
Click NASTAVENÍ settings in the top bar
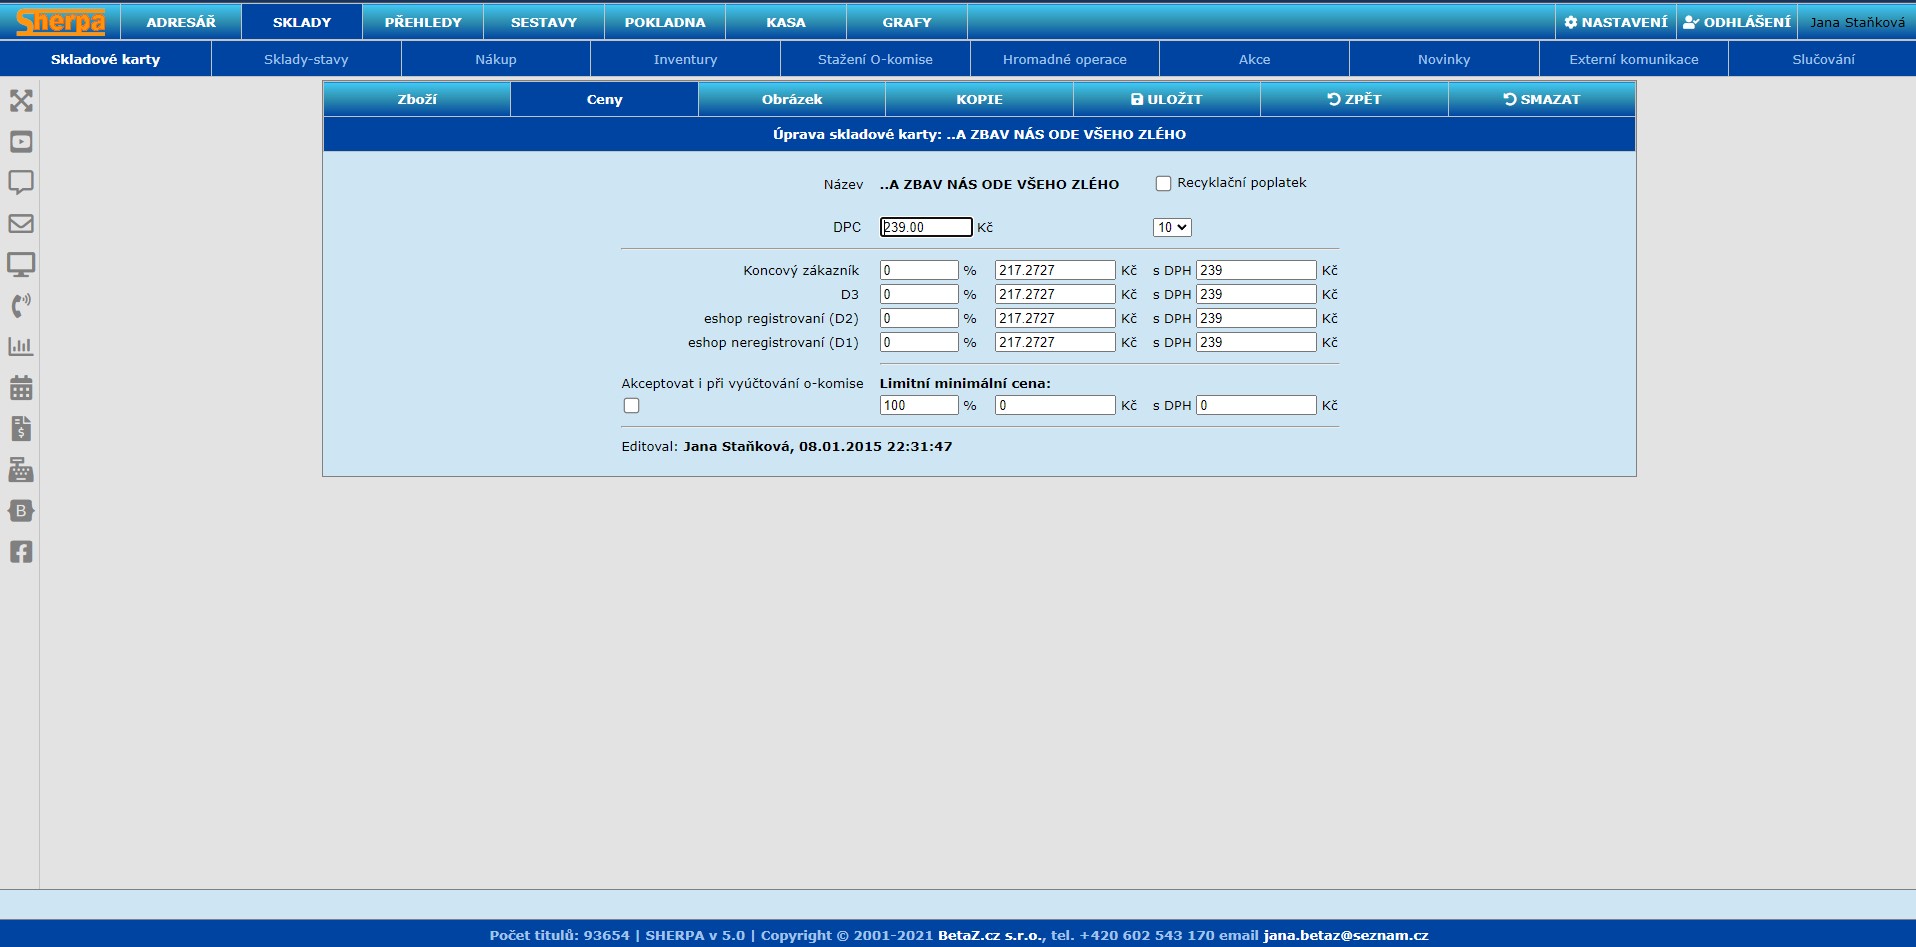1616,22
